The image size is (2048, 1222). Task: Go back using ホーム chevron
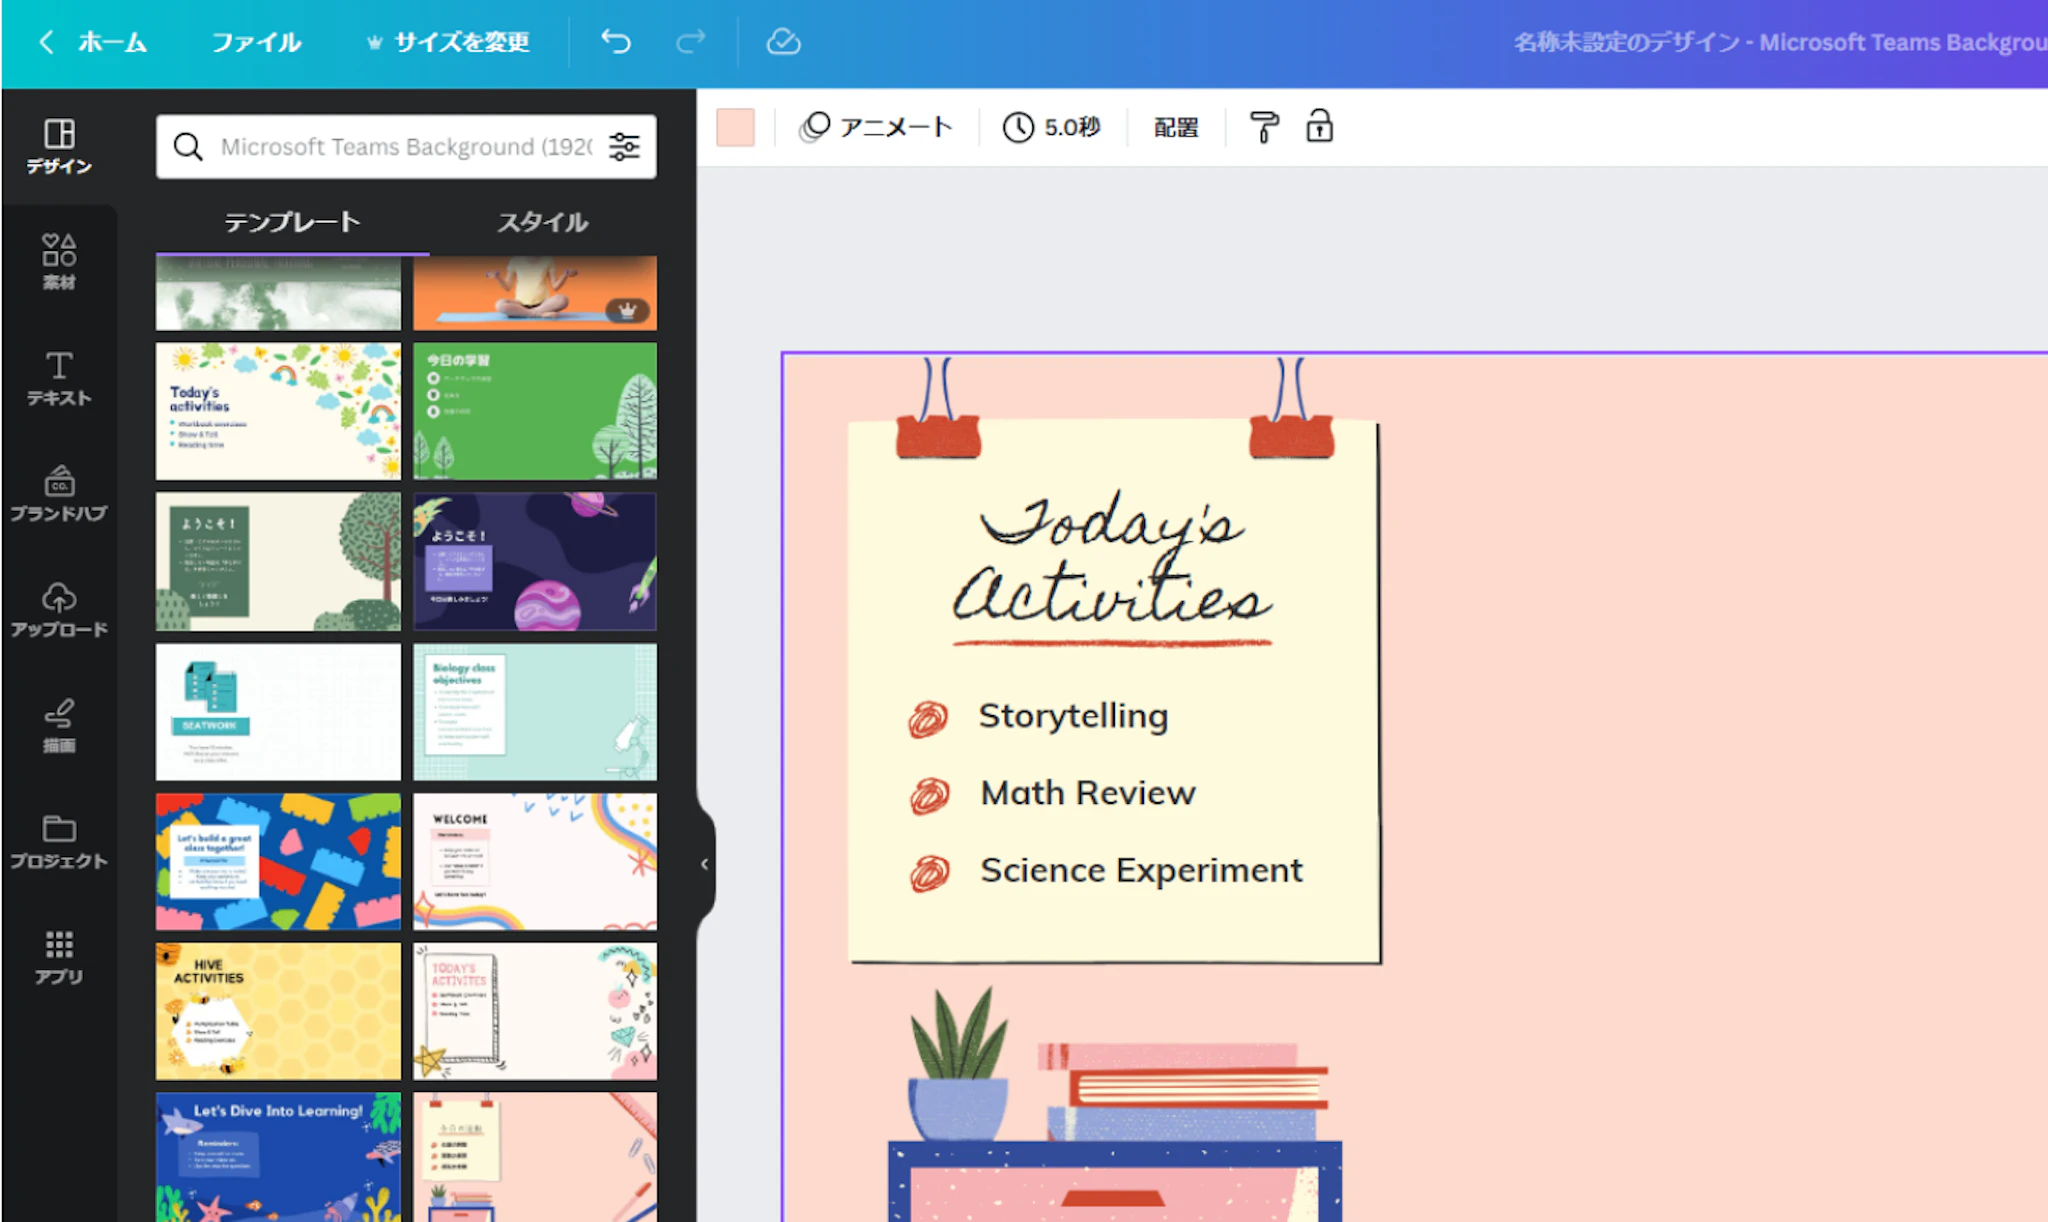(46, 42)
